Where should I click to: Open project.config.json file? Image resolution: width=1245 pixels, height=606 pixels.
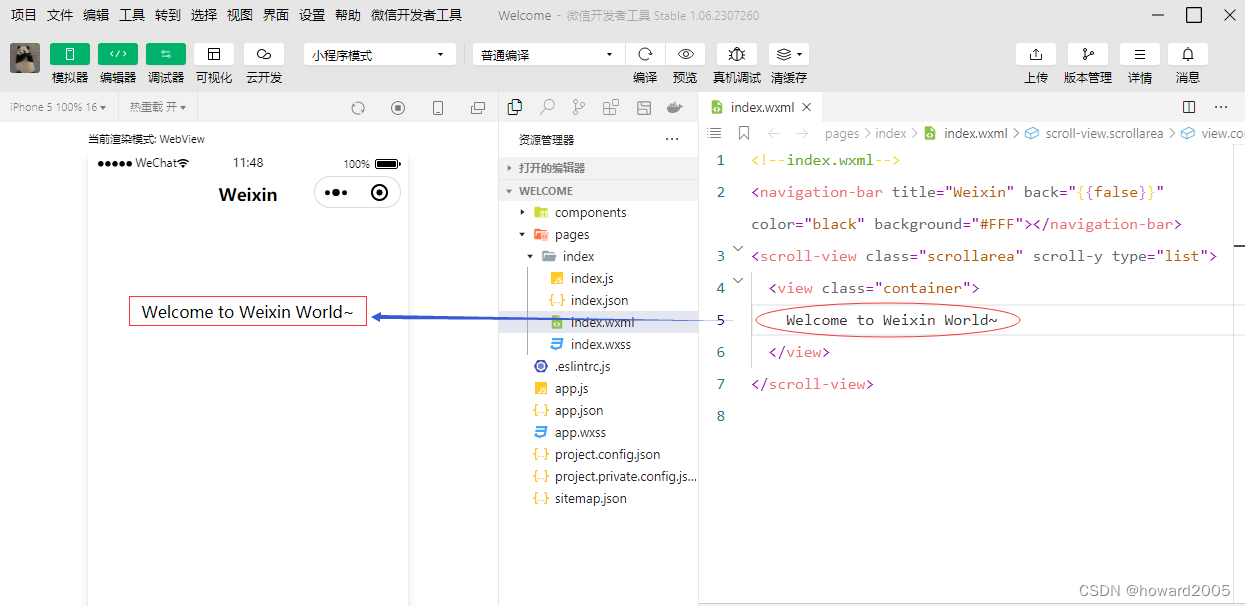tap(598, 454)
